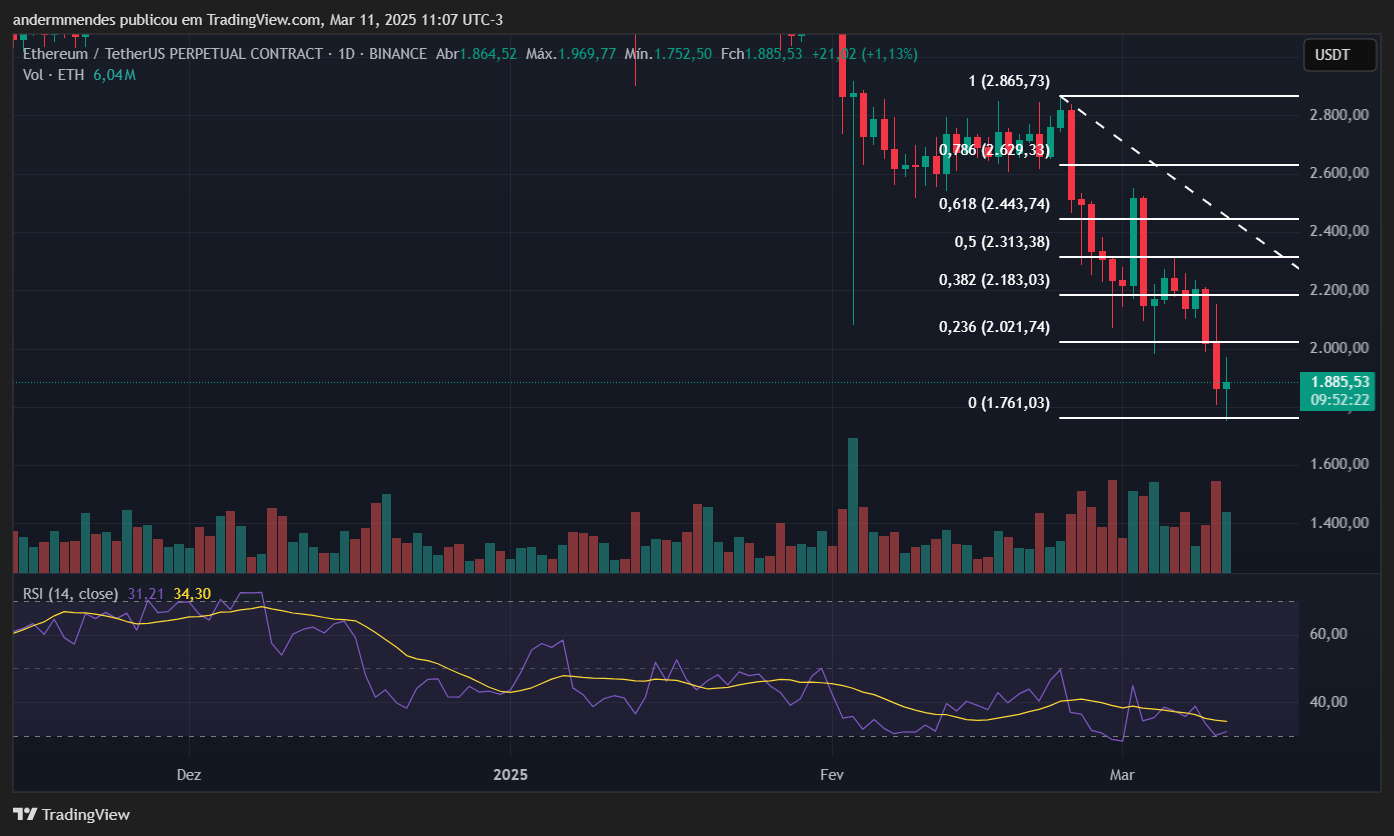1394x836 pixels.
Task: Click the 2.200,00 price axis label
Action: click(1338, 290)
